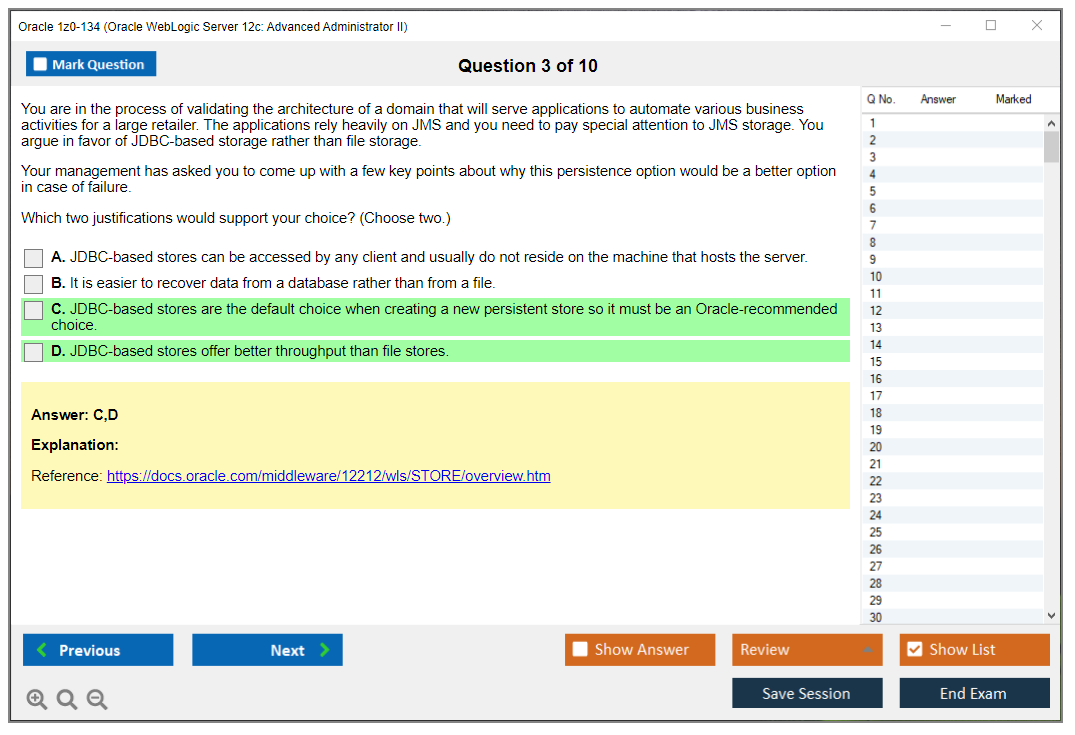Maximize the exam window
Image resolution: width=1075 pixels, height=735 pixels.
[991, 25]
